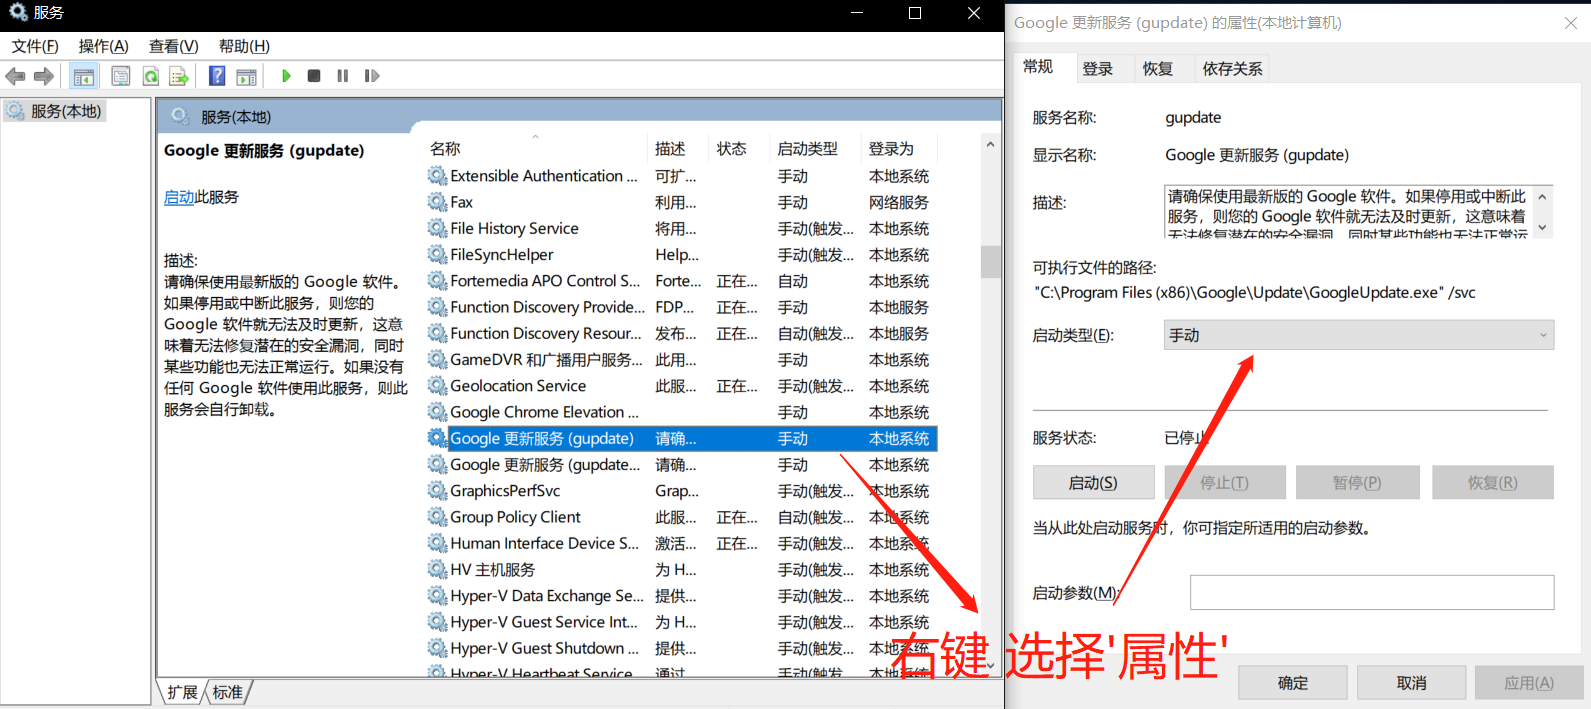Click the Export List toolbar icon
Screen dimensions: 1591x709
(179, 76)
